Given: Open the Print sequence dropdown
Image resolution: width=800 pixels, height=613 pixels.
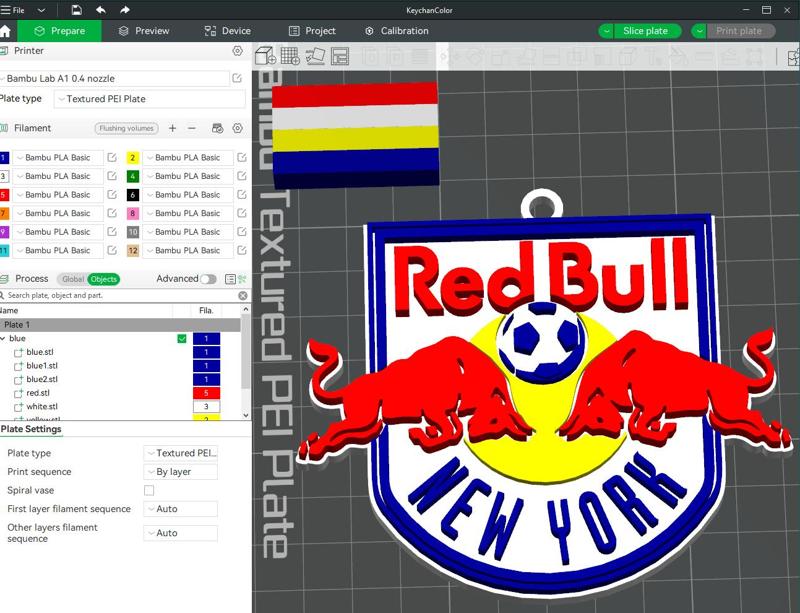Looking at the screenshot, I should click(x=180, y=472).
